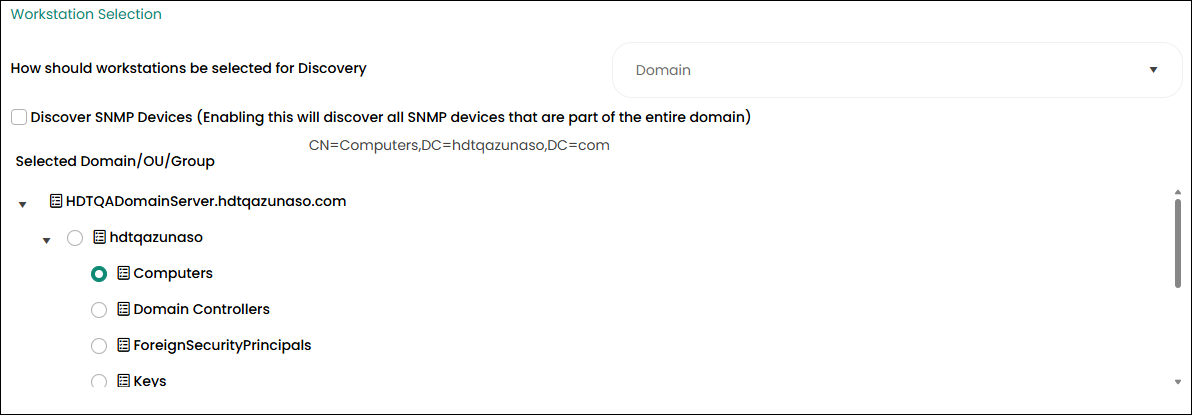Collapse the hdtqazunaso tree node
1192x415 pixels.
(x=46, y=240)
